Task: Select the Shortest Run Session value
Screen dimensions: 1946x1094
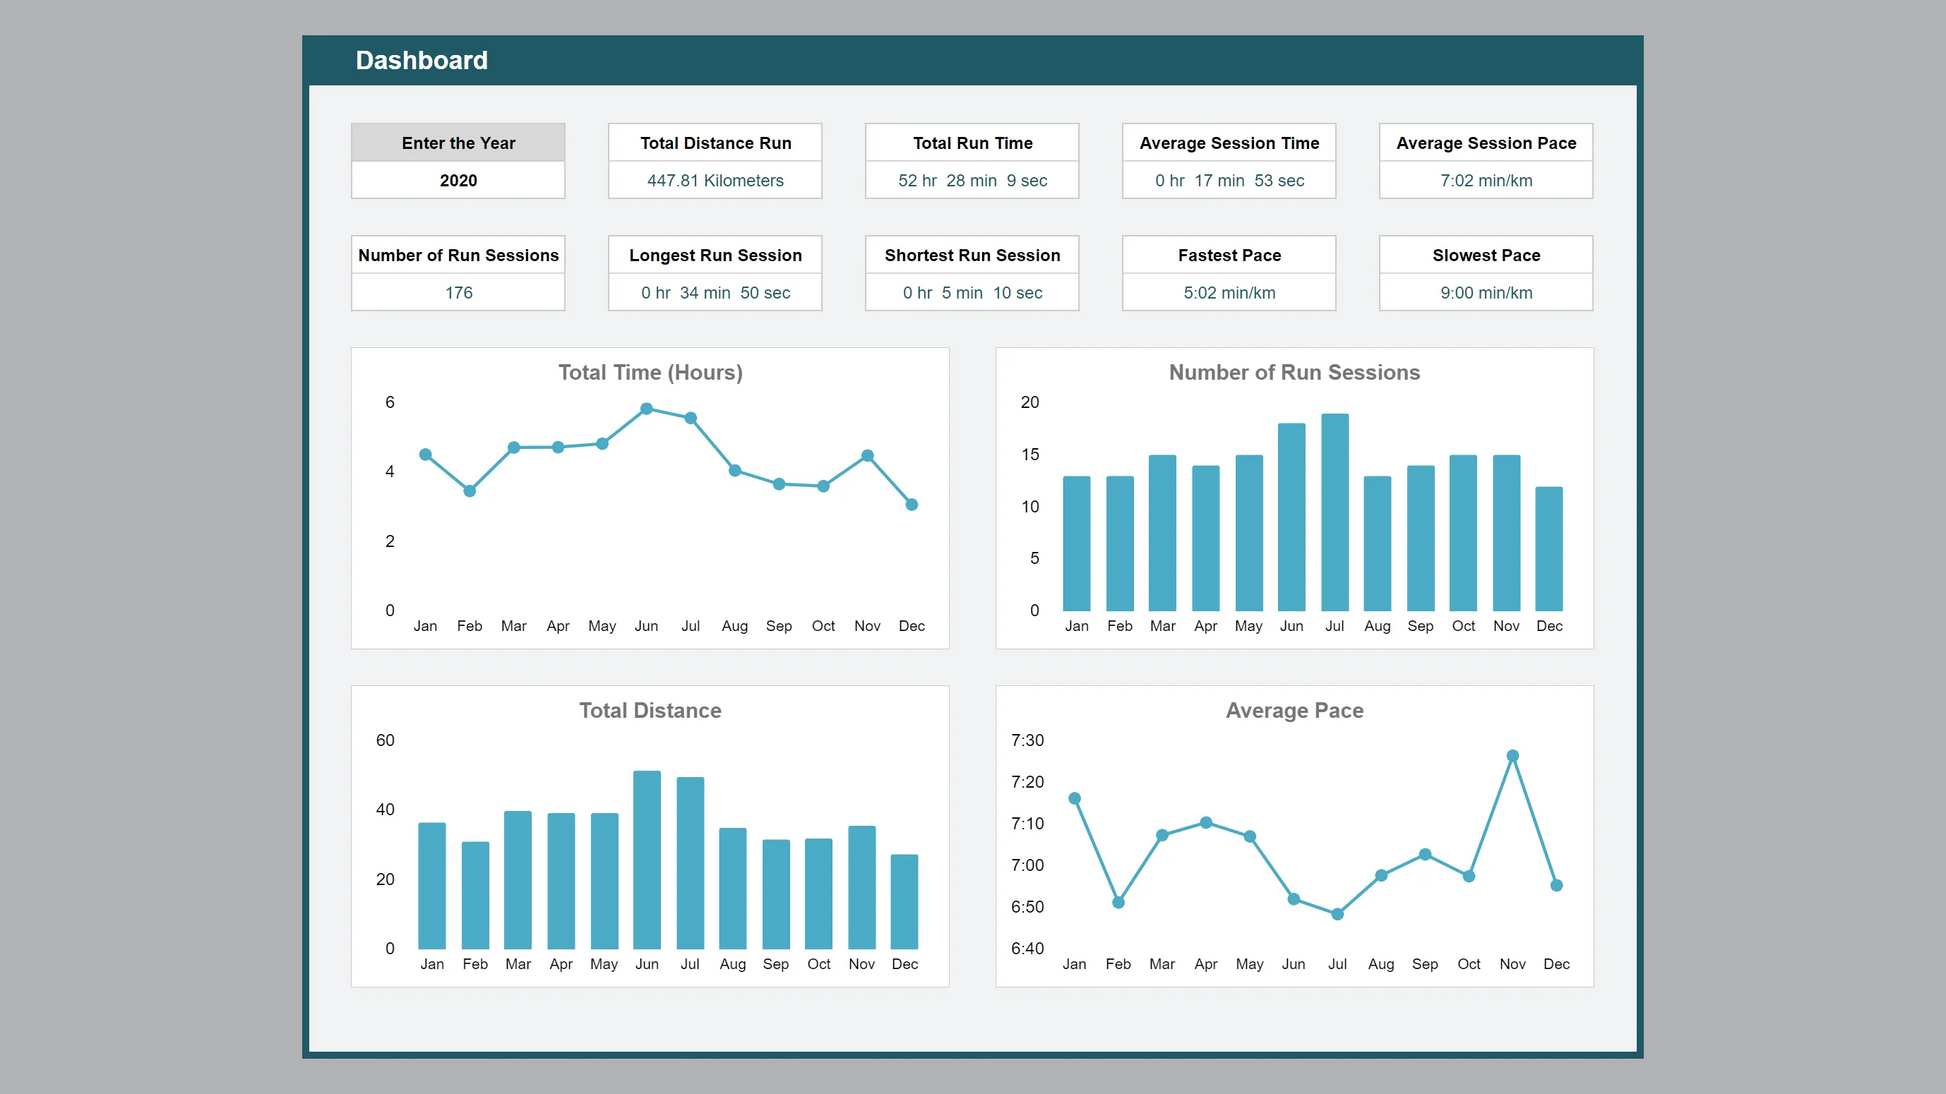Action: point(972,293)
